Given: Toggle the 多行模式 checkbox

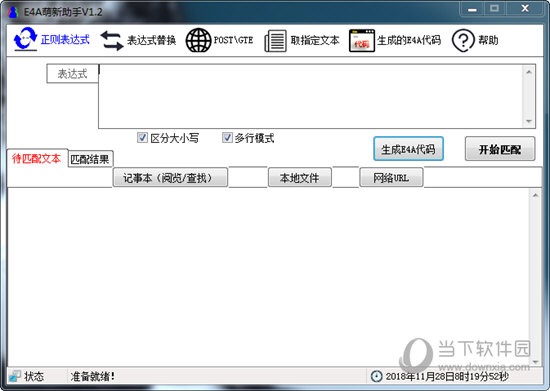Looking at the screenshot, I should pos(227,137).
